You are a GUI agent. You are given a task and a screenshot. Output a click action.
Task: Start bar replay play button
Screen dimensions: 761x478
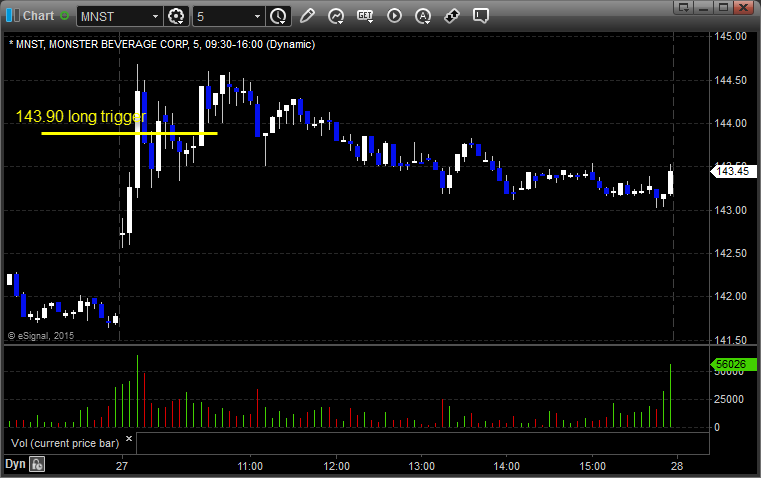(x=394, y=16)
